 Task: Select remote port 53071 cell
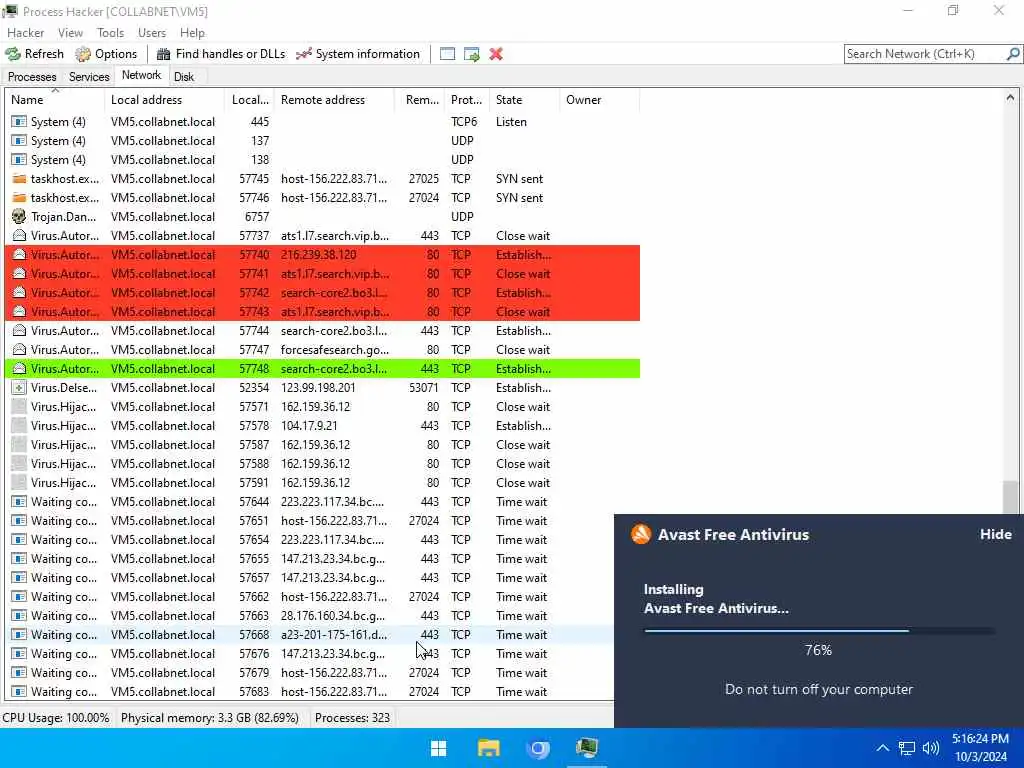click(424, 388)
